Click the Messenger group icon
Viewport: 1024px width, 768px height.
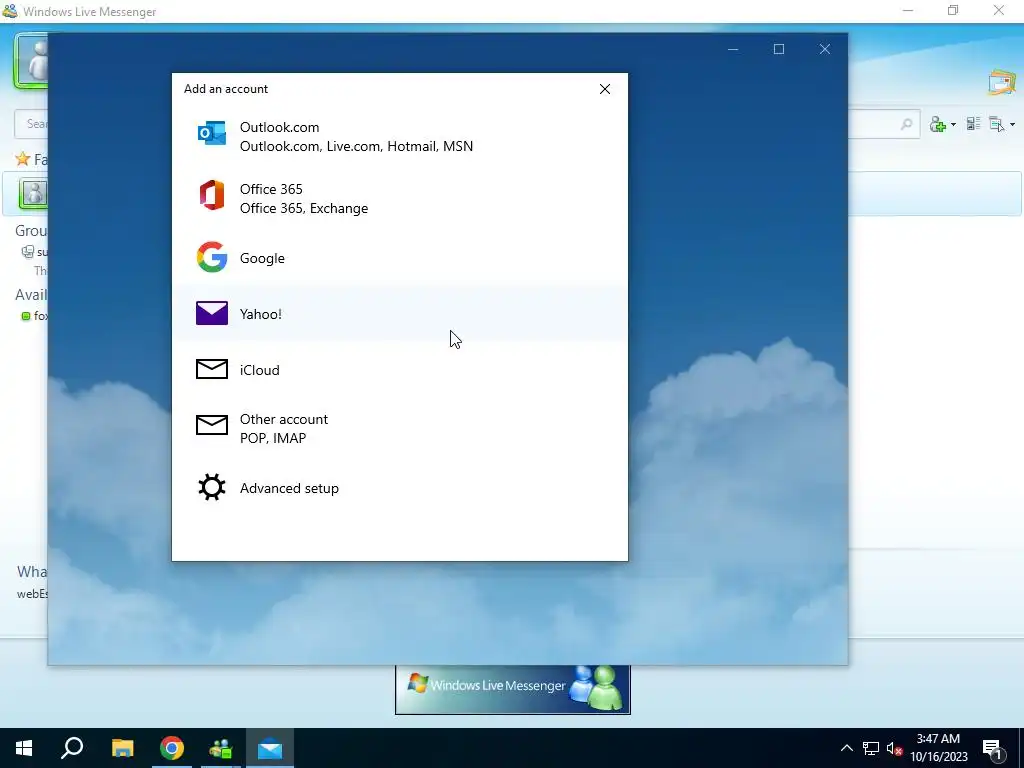pos(27,251)
